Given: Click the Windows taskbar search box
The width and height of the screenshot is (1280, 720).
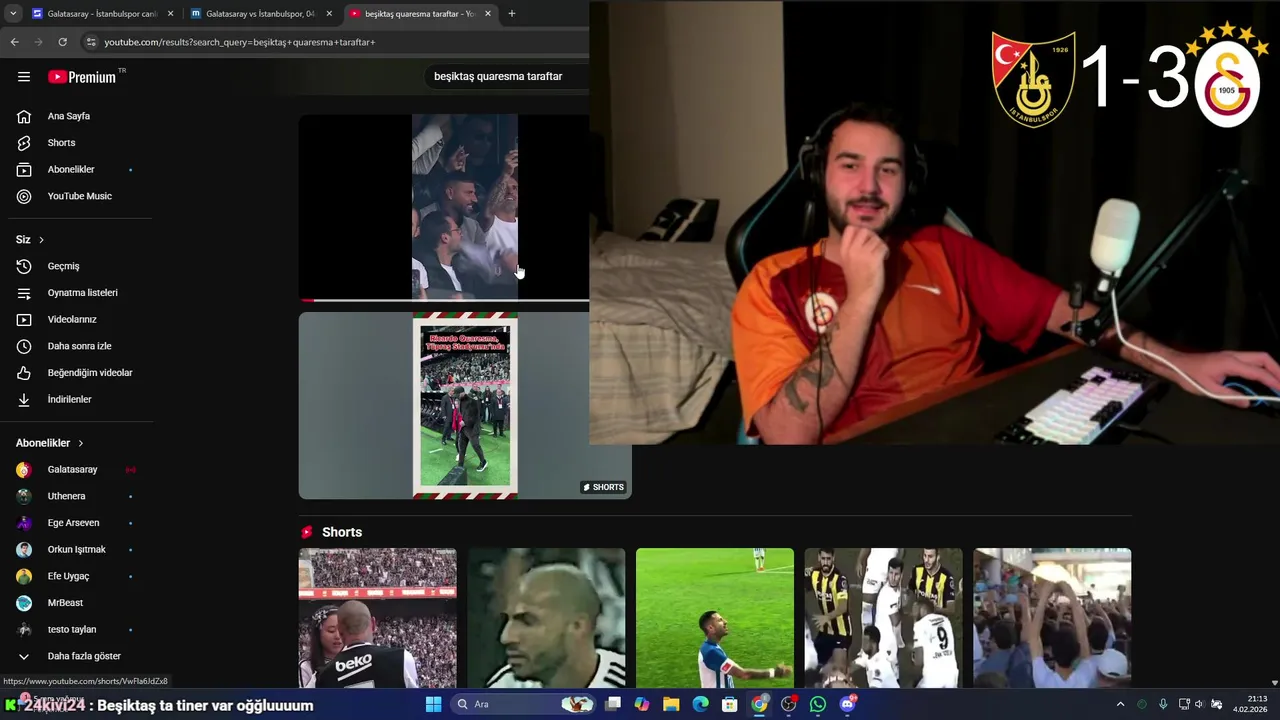Looking at the screenshot, I should [x=522, y=704].
